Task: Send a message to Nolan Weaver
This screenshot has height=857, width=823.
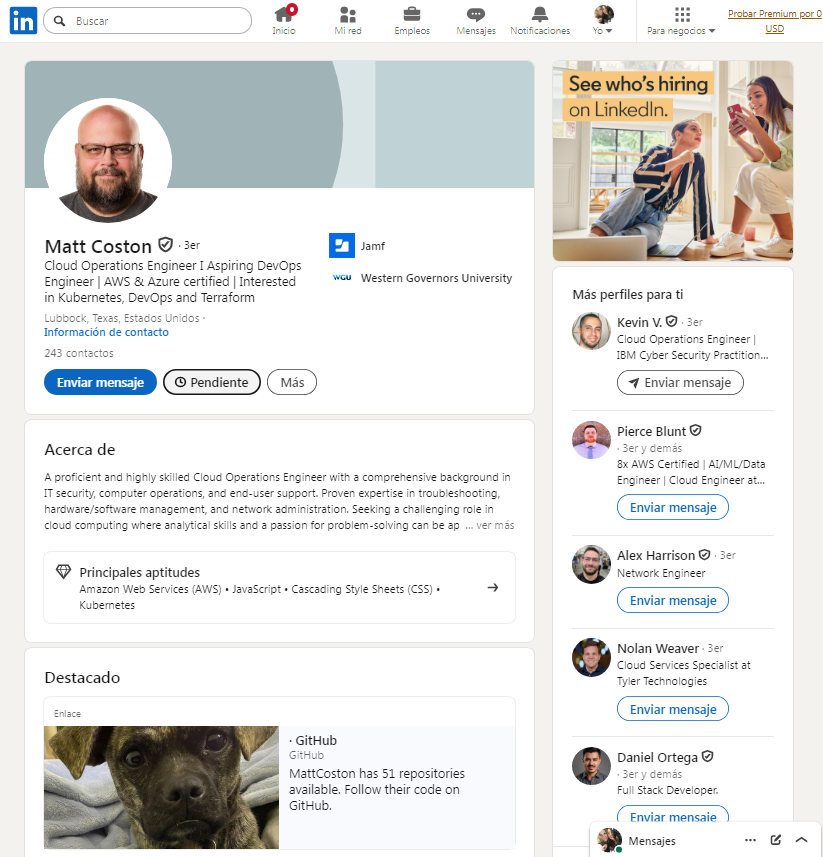Action: (x=673, y=709)
